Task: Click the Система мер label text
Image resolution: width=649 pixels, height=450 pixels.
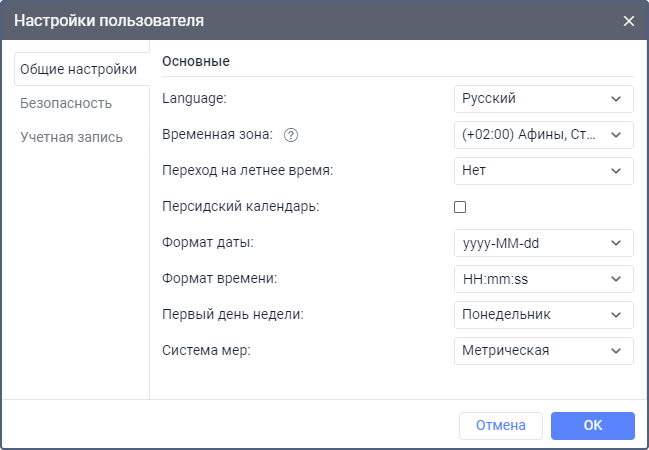Action: 206,351
